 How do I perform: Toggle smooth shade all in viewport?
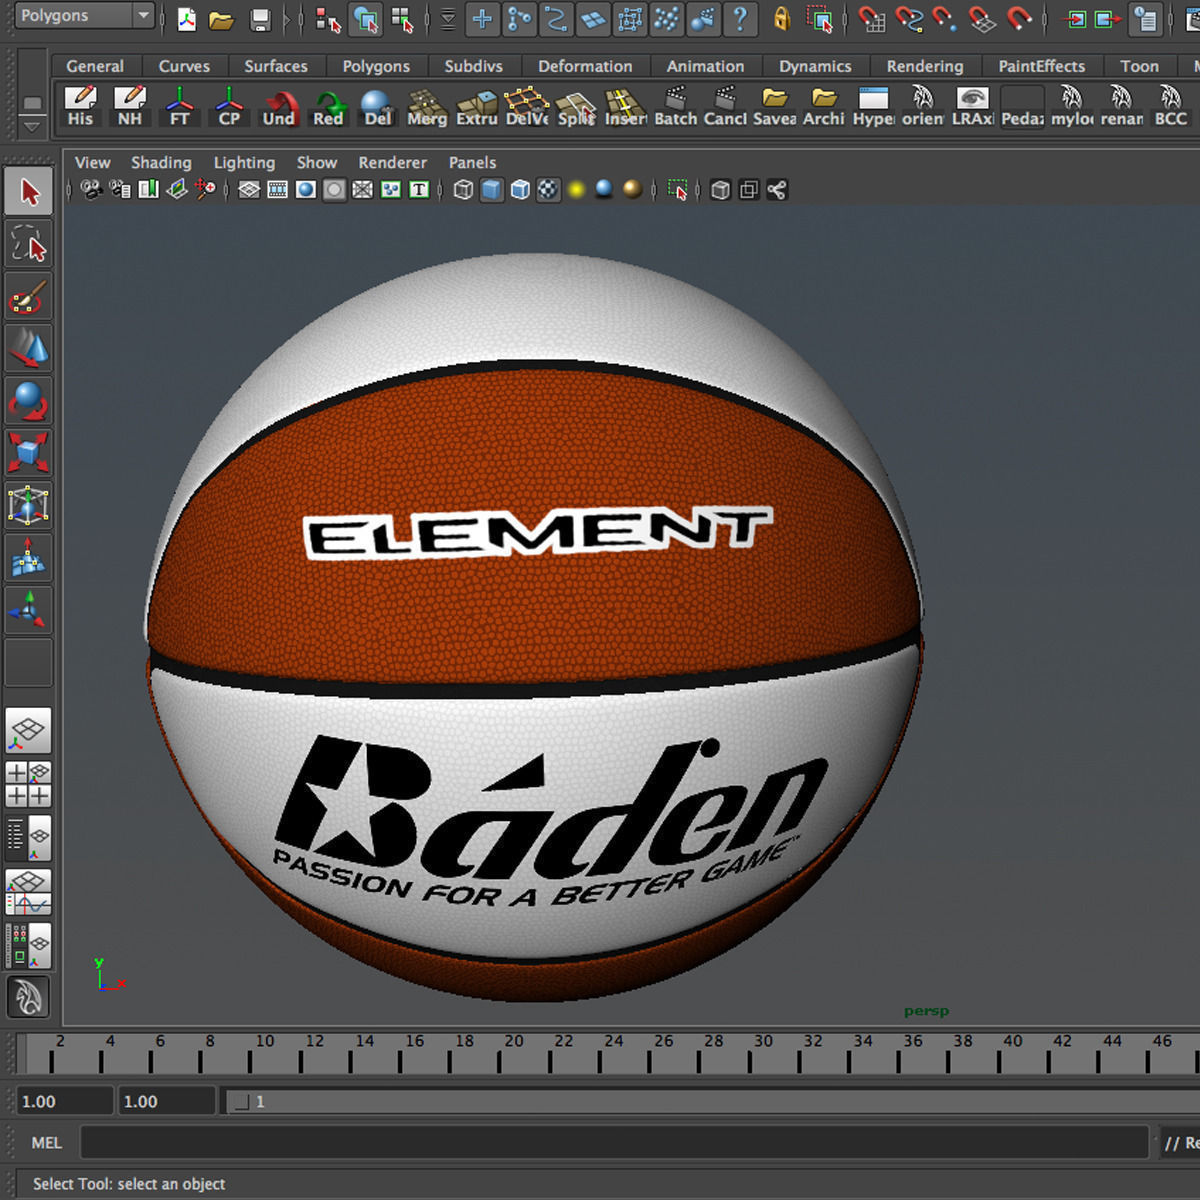click(492, 190)
